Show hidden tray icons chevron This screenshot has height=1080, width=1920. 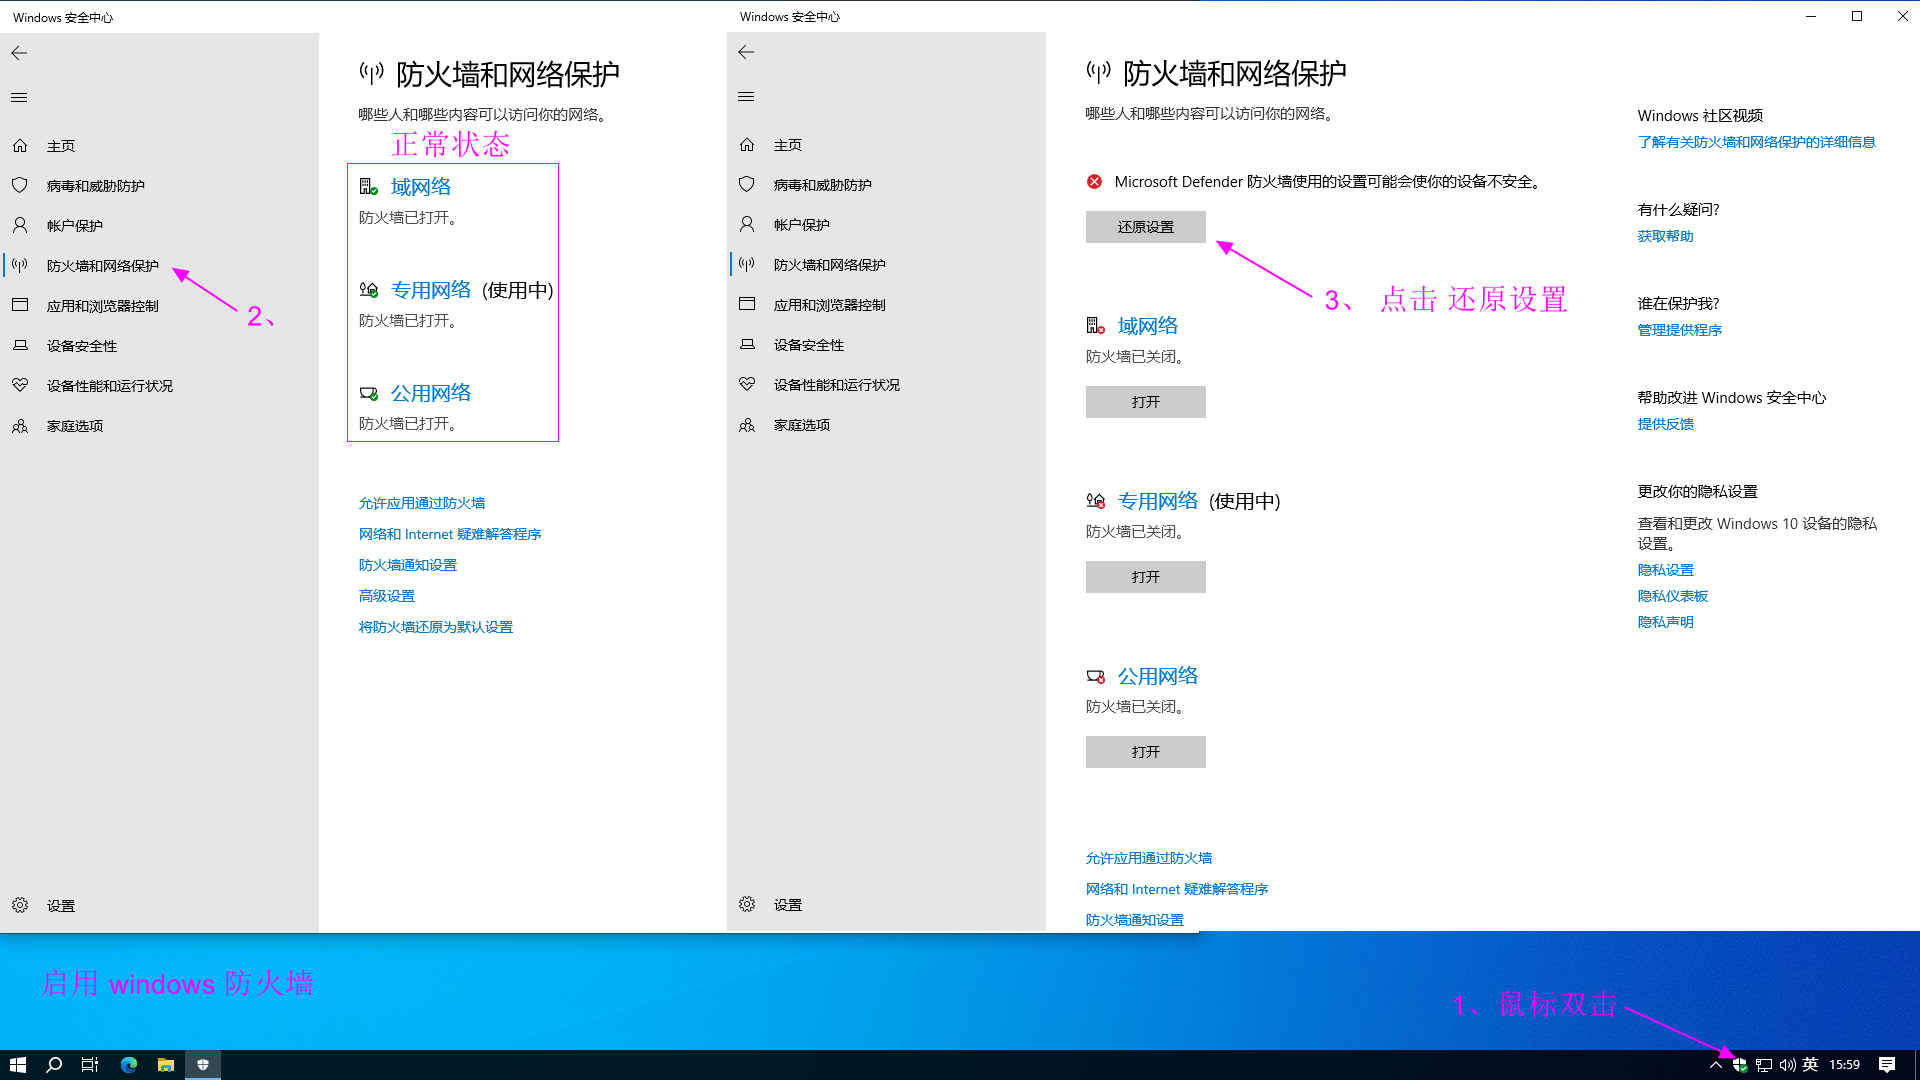tap(1715, 1065)
